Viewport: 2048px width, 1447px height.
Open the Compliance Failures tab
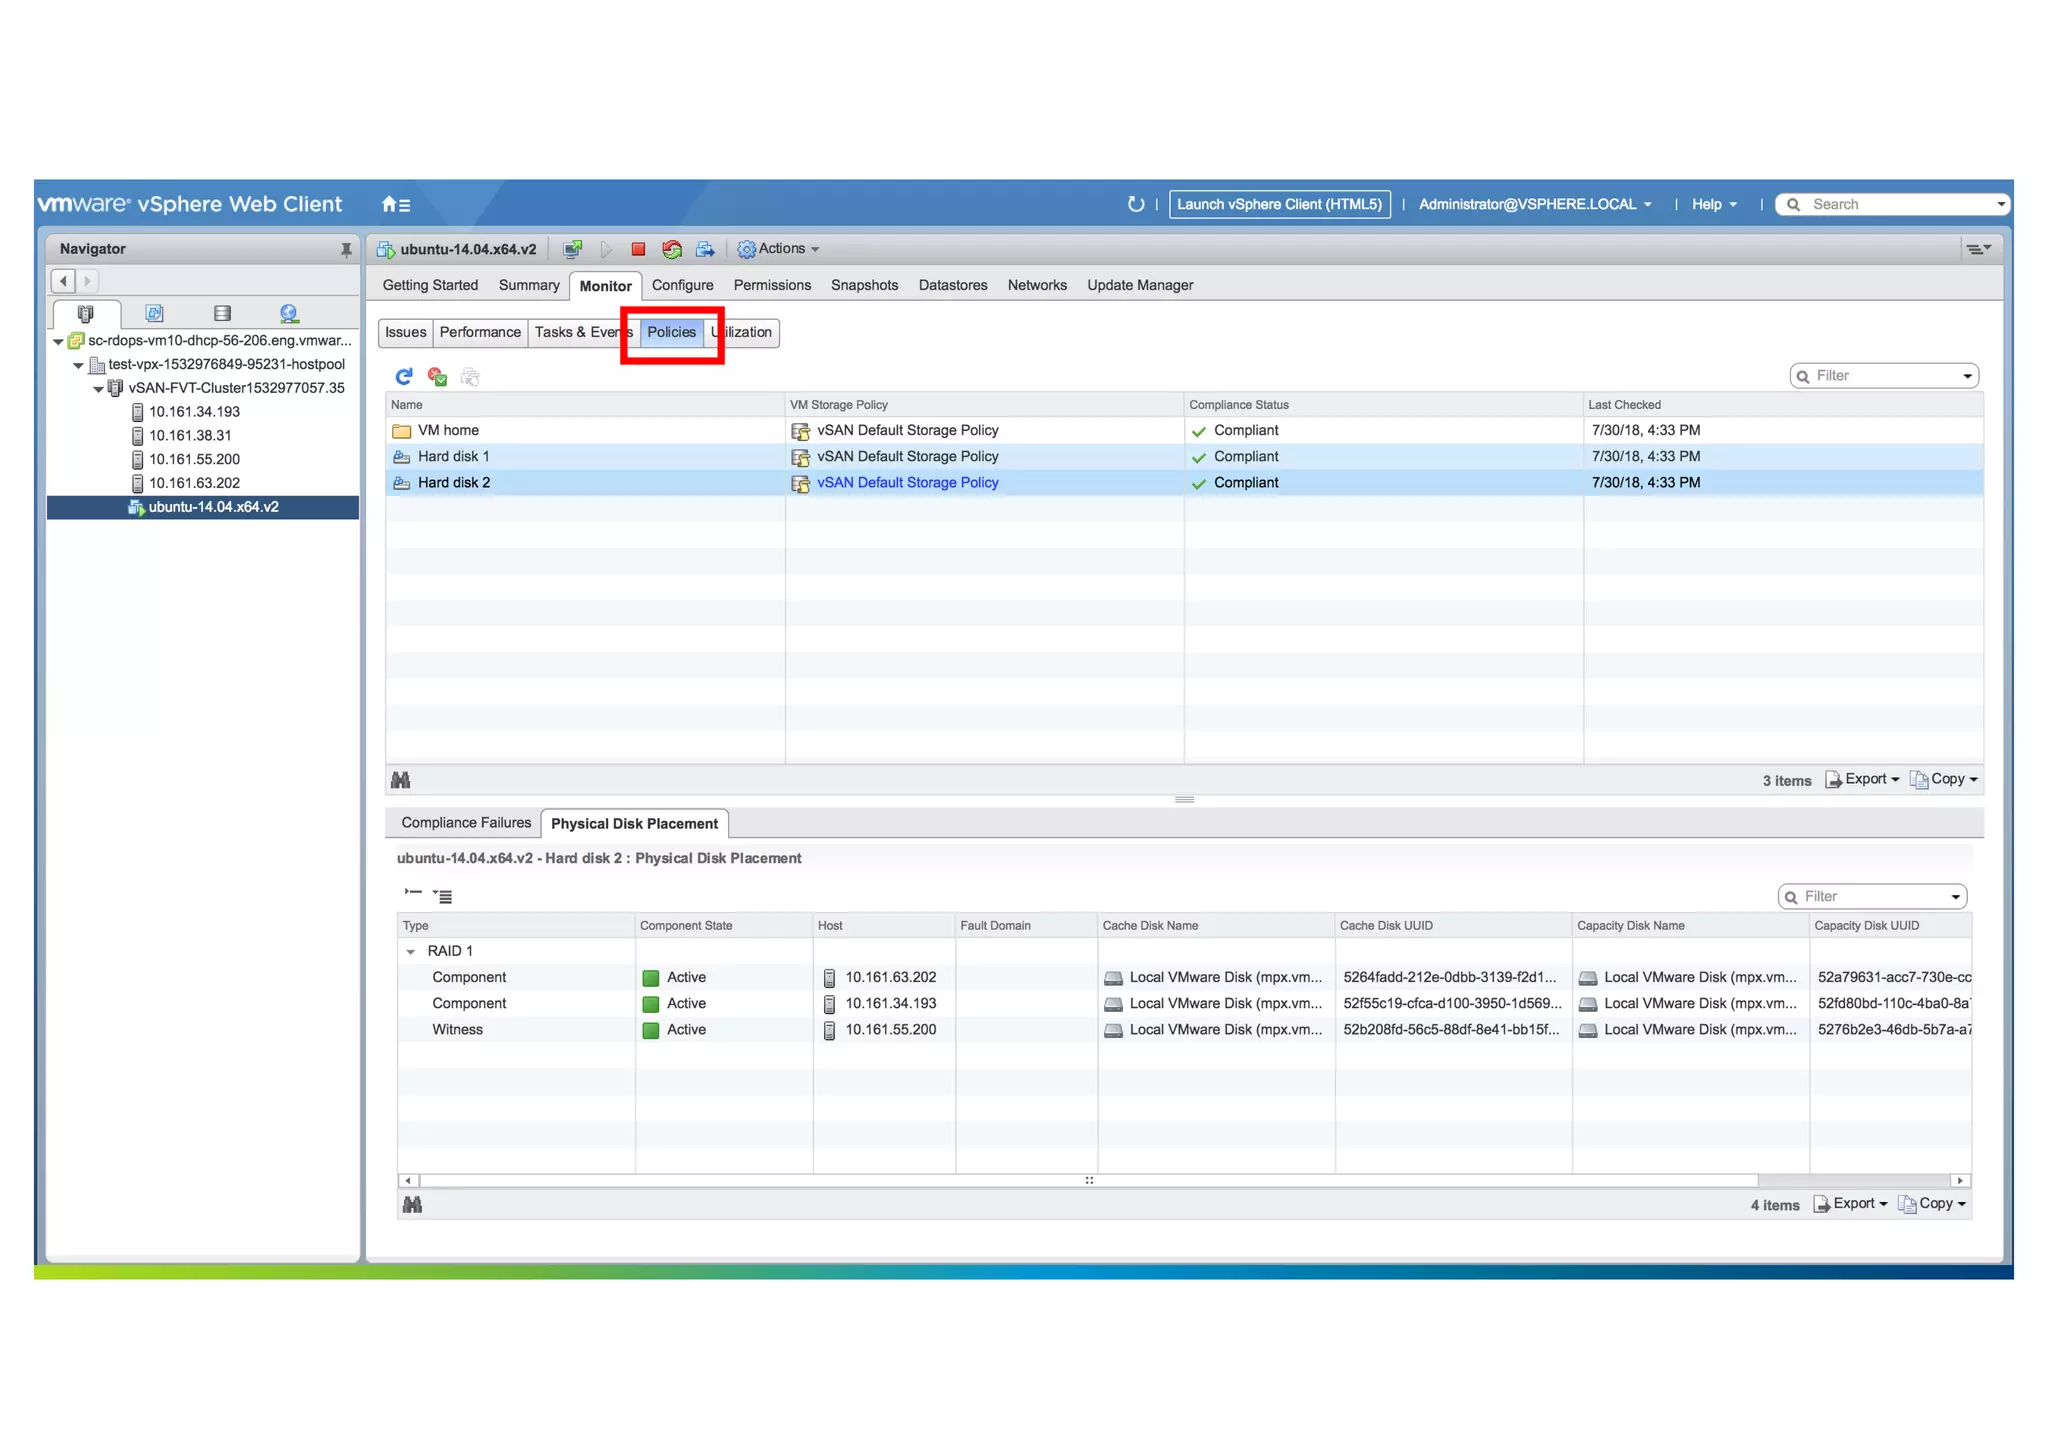(x=465, y=823)
